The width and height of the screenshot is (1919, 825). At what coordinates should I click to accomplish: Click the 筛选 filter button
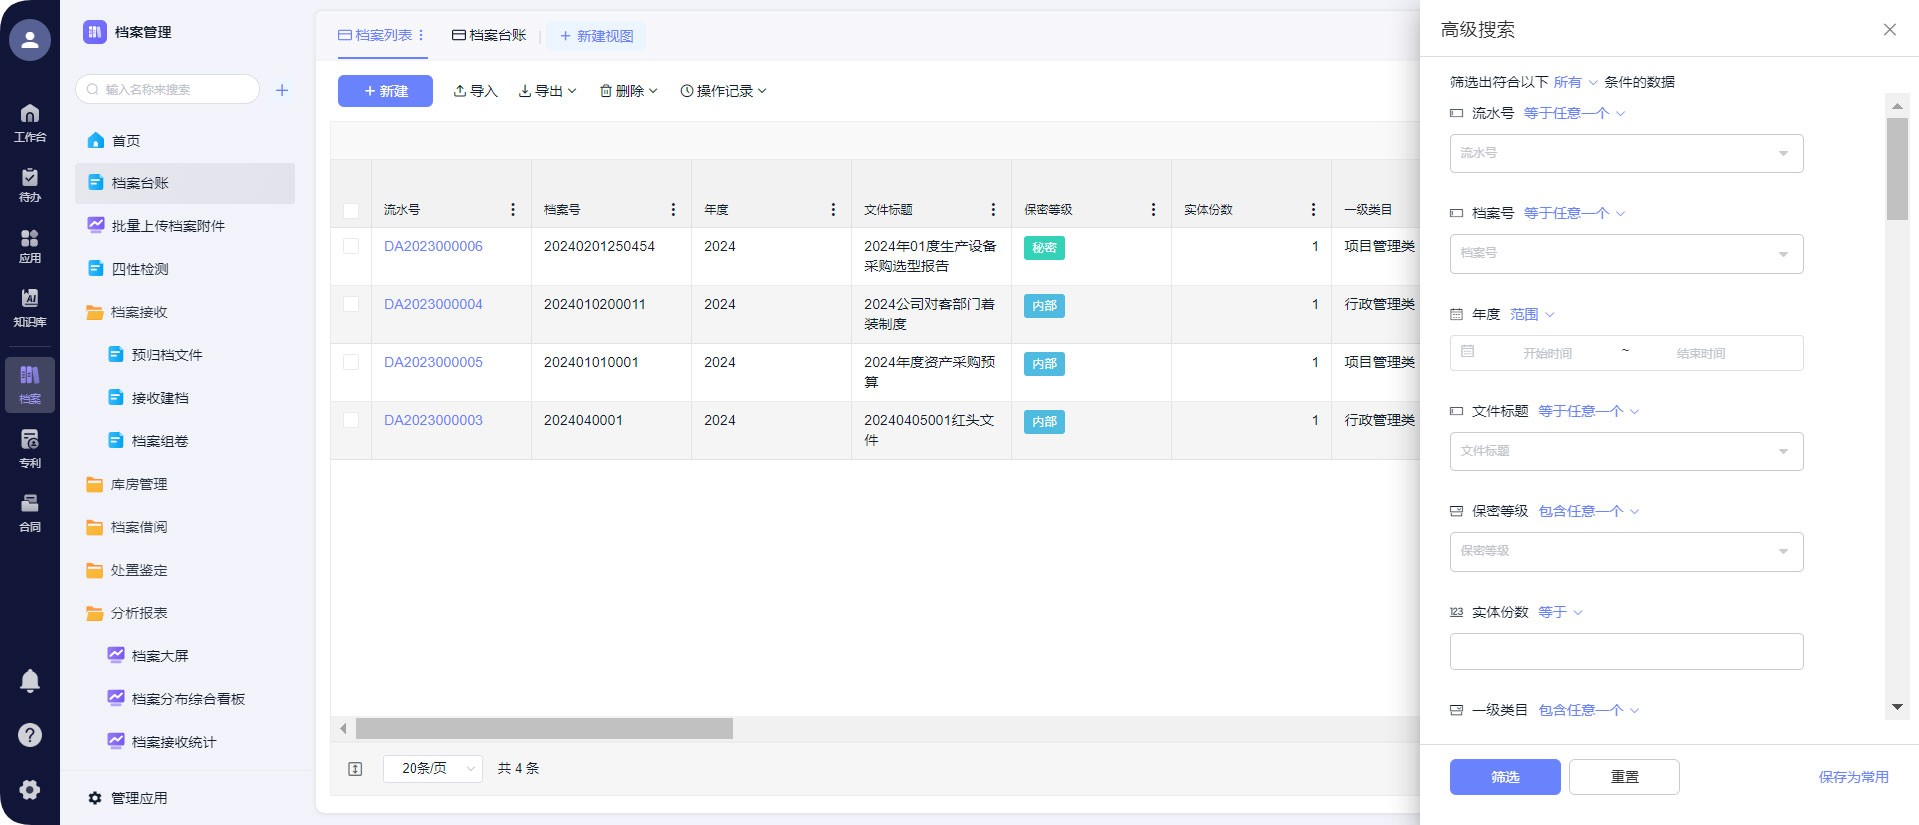pos(1504,777)
